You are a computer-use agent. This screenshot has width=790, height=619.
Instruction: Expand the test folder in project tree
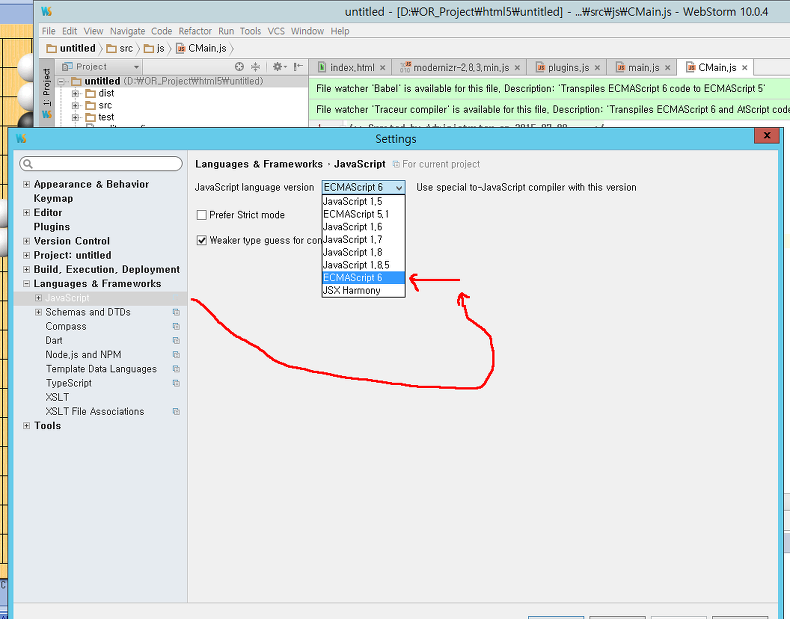tap(76, 117)
